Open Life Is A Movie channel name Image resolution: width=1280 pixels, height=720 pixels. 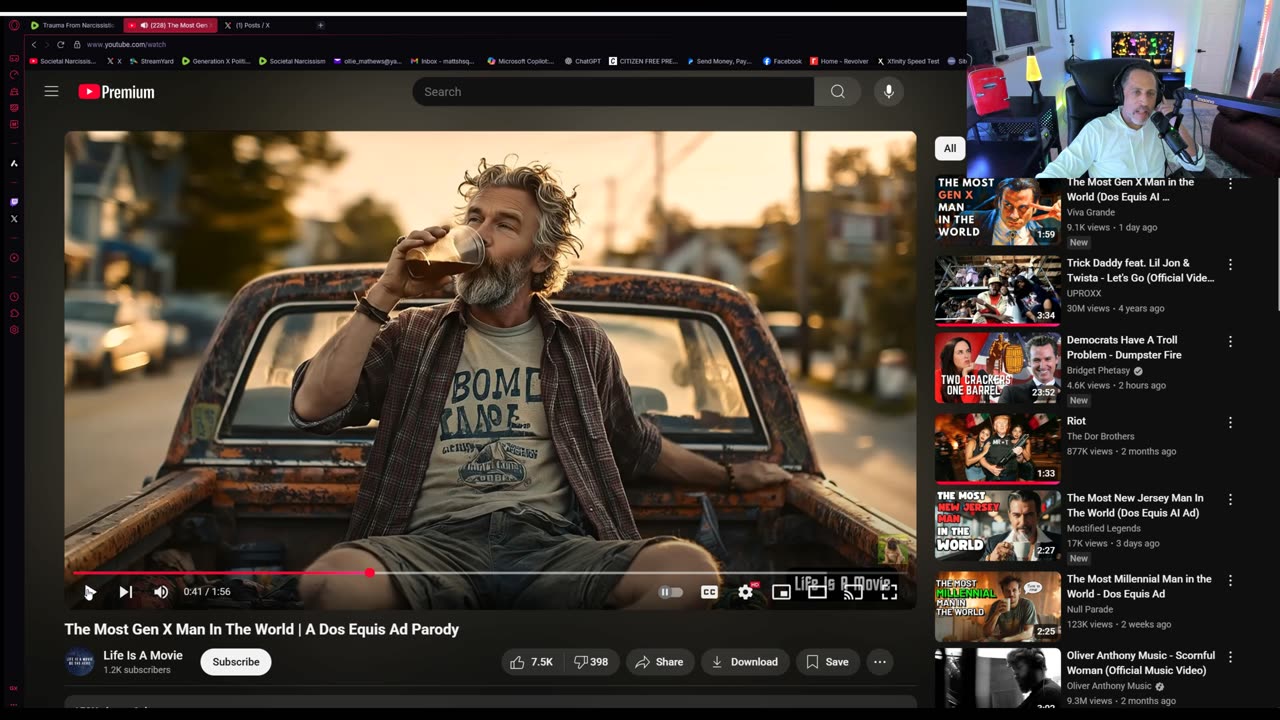(x=143, y=655)
